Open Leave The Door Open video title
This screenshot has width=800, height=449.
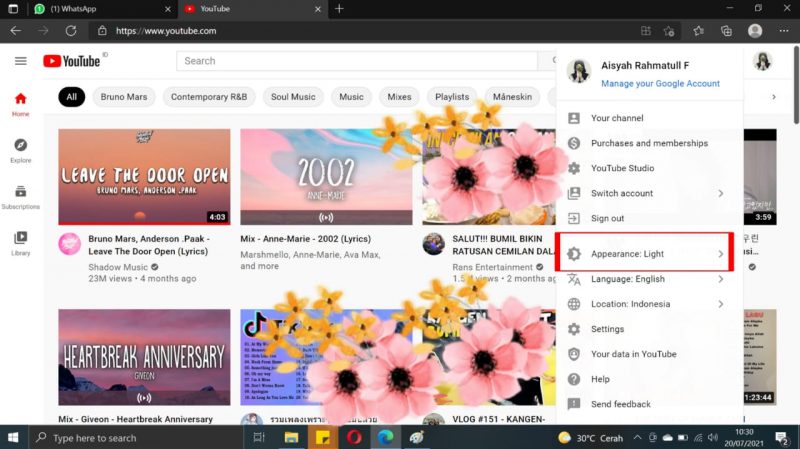149,245
